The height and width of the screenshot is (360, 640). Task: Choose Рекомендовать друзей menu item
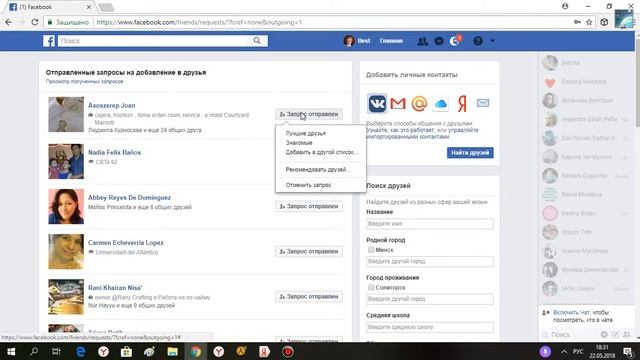pyautogui.click(x=318, y=169)
